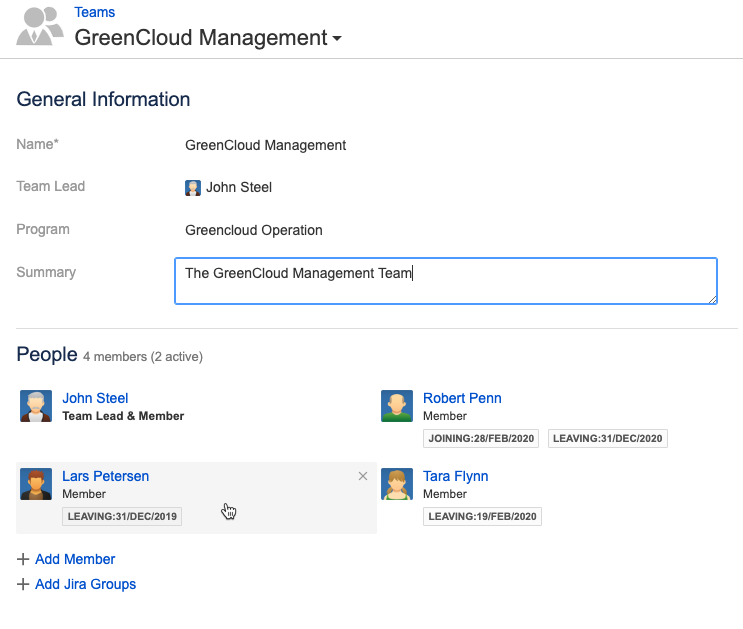Click the Program value Greencloud Operation

pos(253,230)
